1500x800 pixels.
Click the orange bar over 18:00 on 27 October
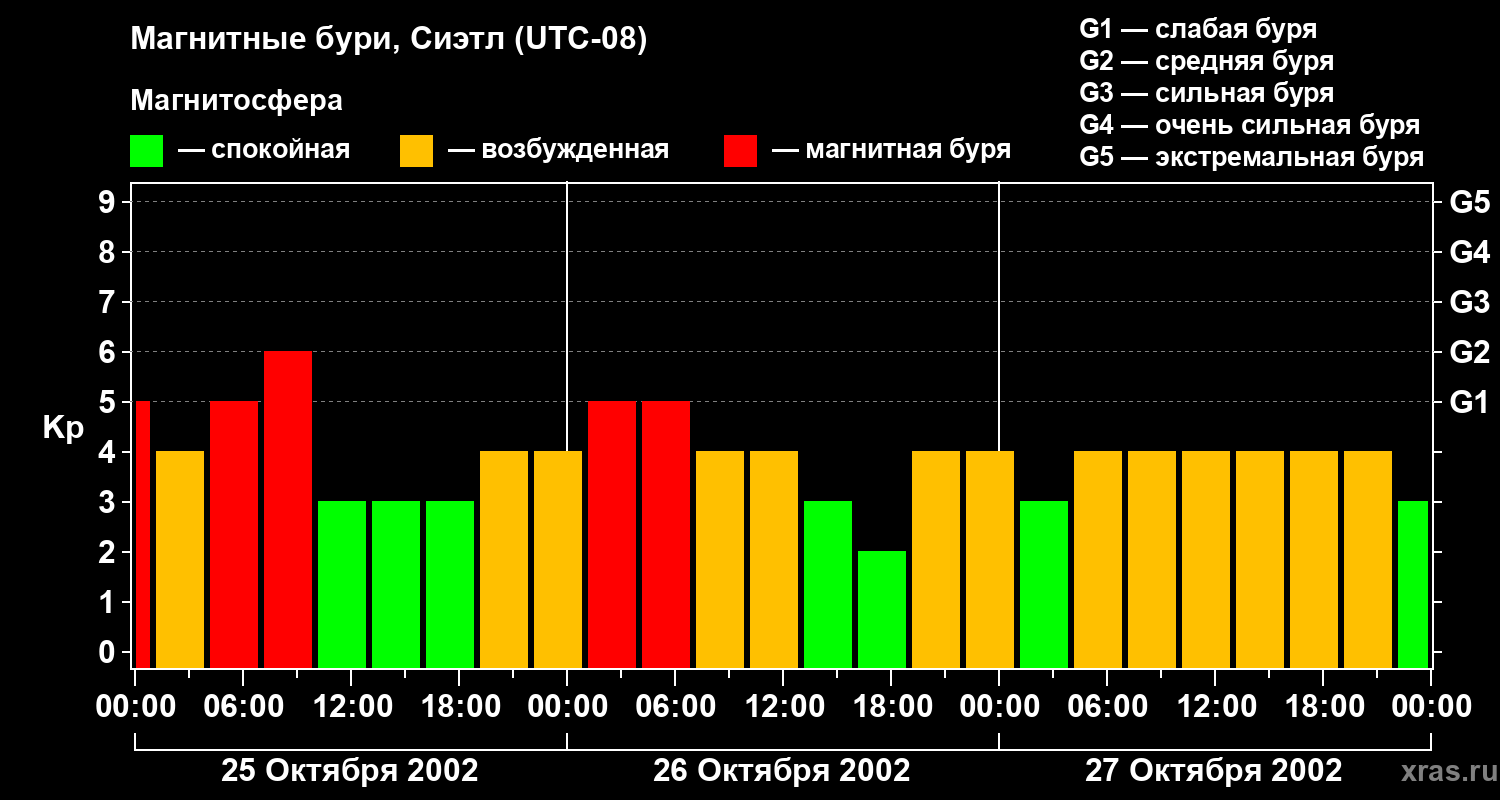[x=1314, y=560]
